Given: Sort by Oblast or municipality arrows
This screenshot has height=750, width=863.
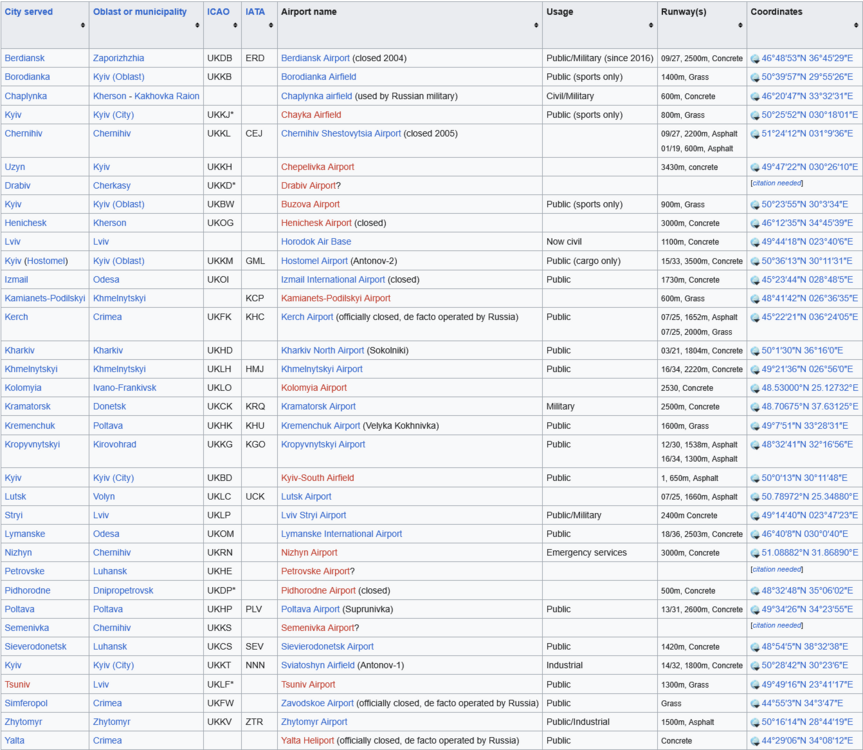Looking at the screenshot, I should tap(198, 25).
